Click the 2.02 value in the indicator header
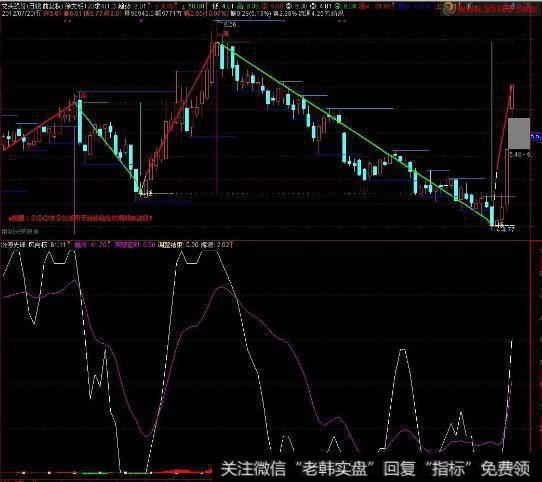 (223, 245)
